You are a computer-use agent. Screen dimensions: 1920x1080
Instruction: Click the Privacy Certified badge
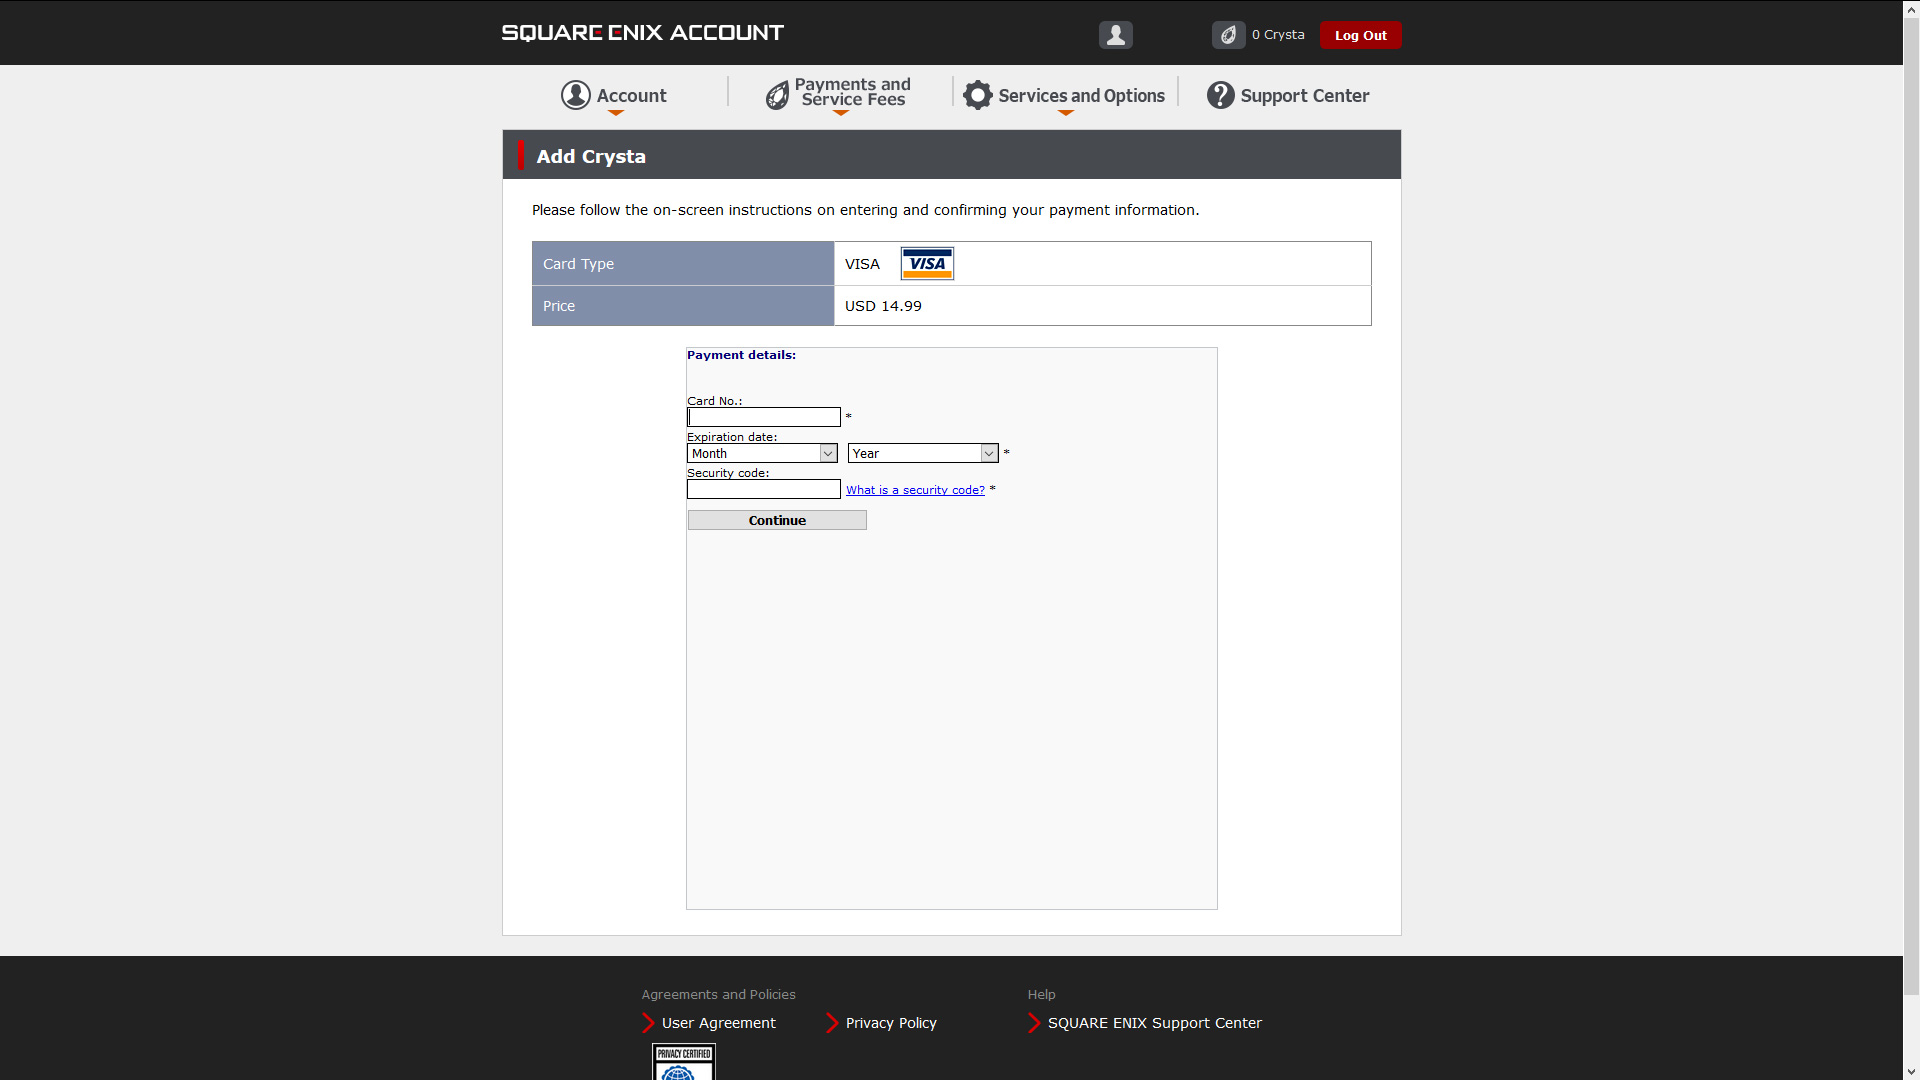pos(684,1062)
